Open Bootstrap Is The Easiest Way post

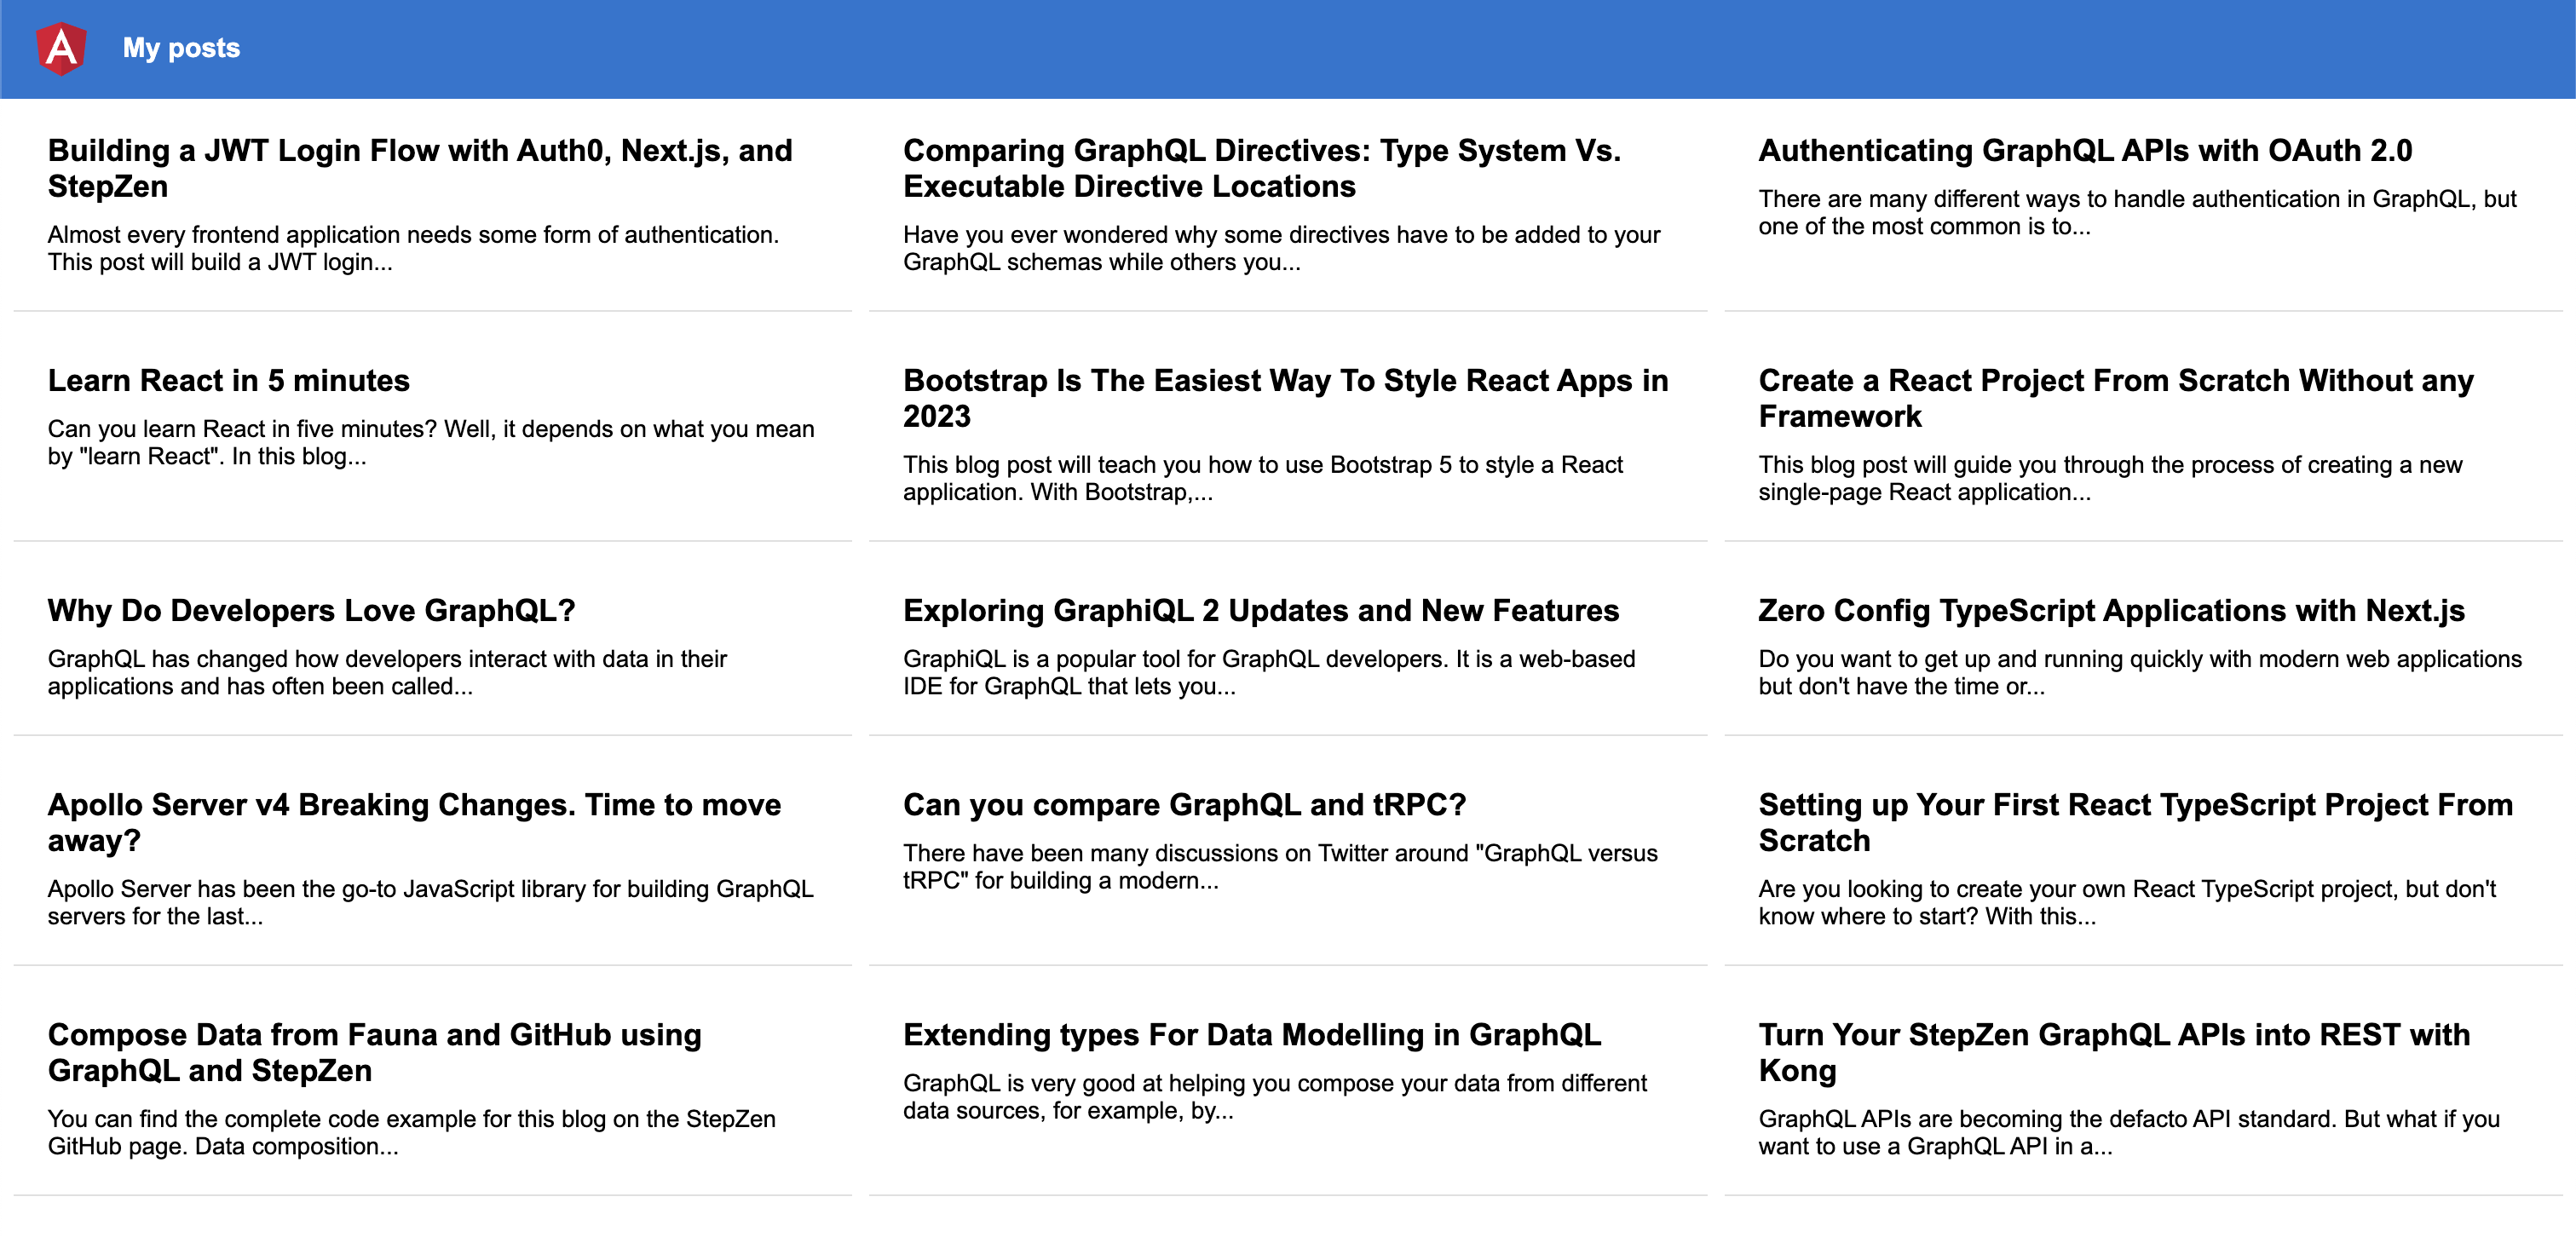[1286, 398]
